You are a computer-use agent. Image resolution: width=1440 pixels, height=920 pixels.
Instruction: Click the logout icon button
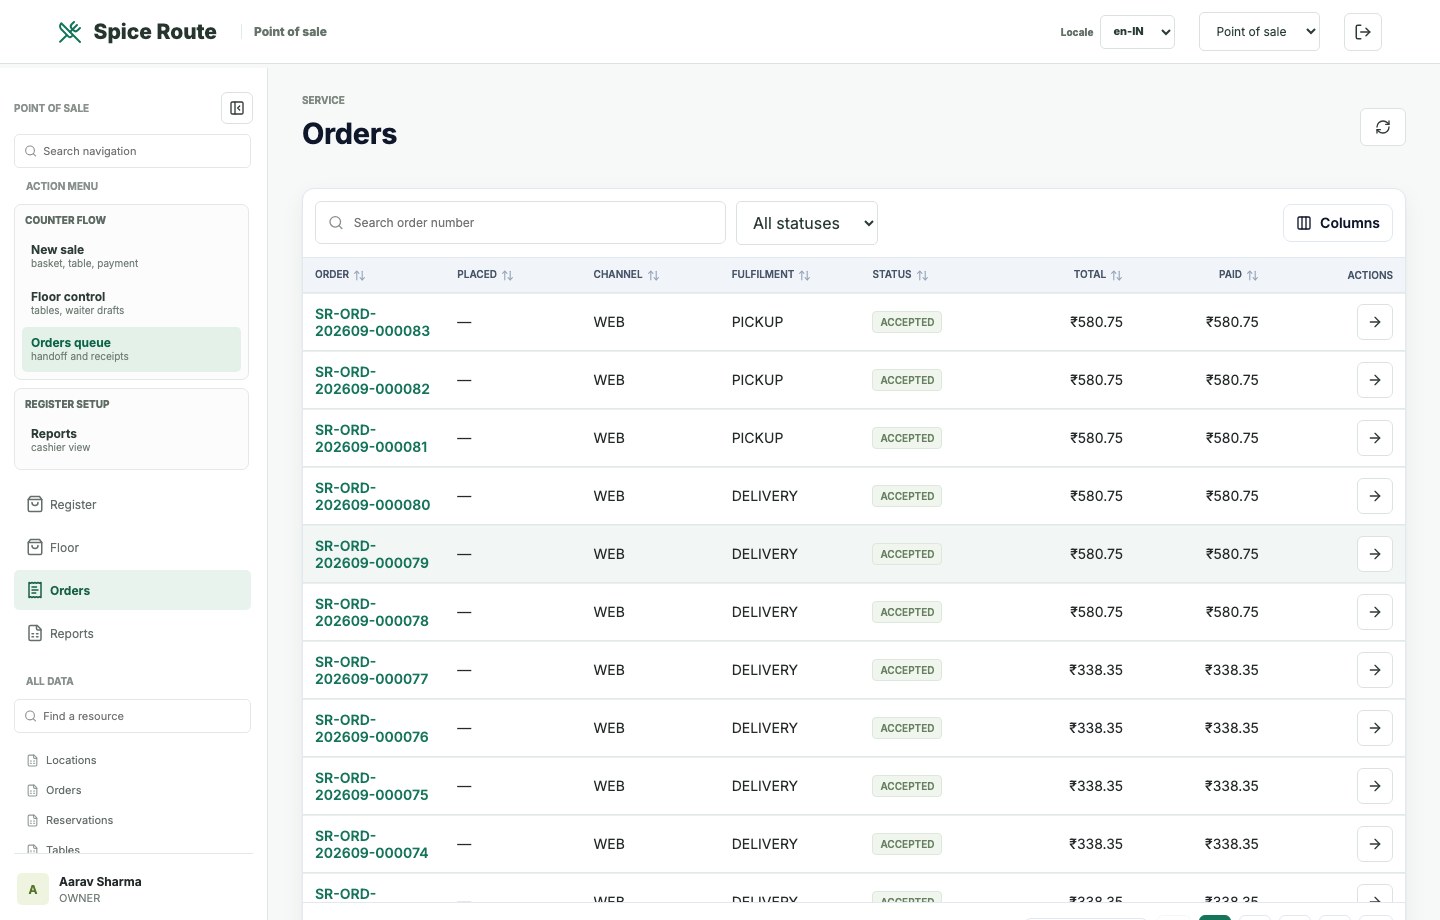click(x=1363, y=32)
